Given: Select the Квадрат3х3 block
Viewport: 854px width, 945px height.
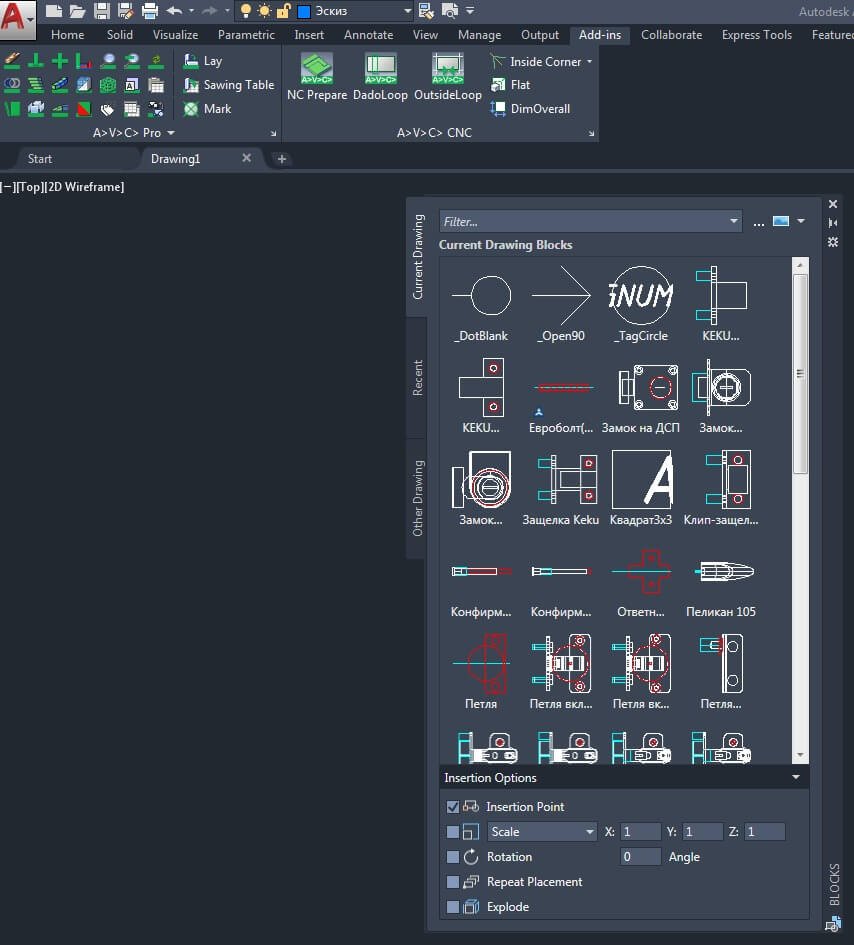Looking at the screenshot, I should 641,488.
